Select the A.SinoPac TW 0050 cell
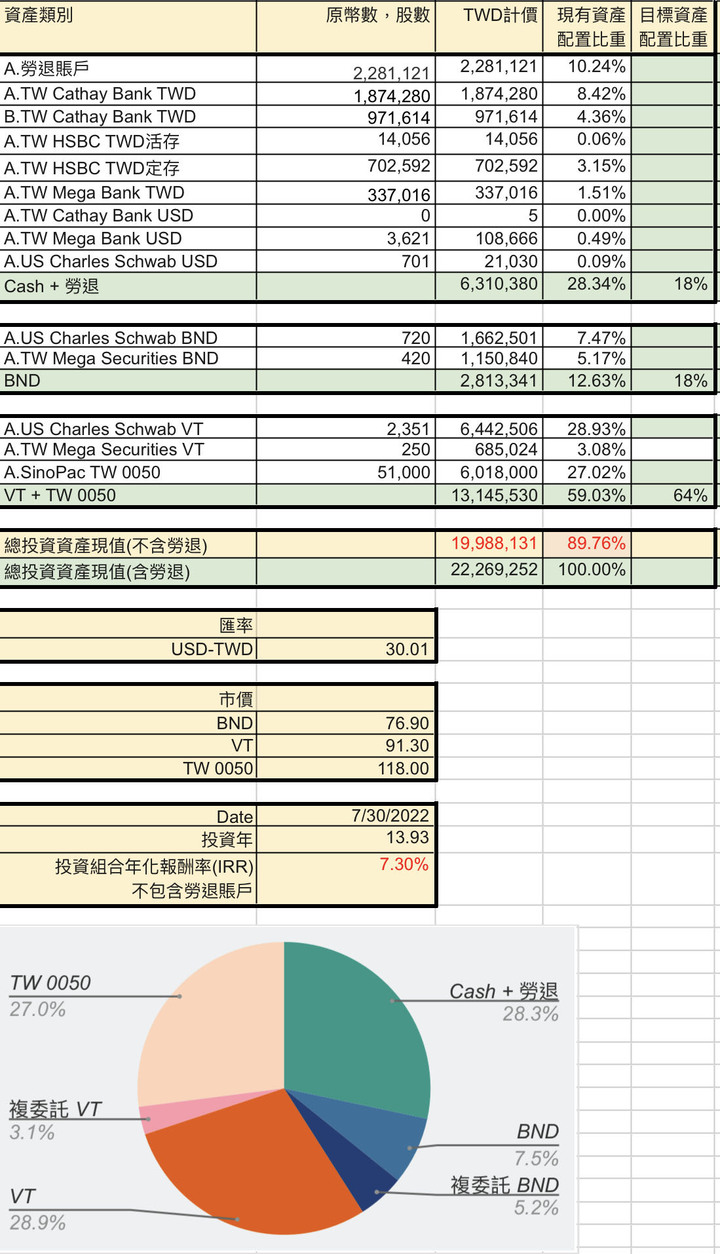This screenshot has width=720, height=1254. tap(128, 472)
